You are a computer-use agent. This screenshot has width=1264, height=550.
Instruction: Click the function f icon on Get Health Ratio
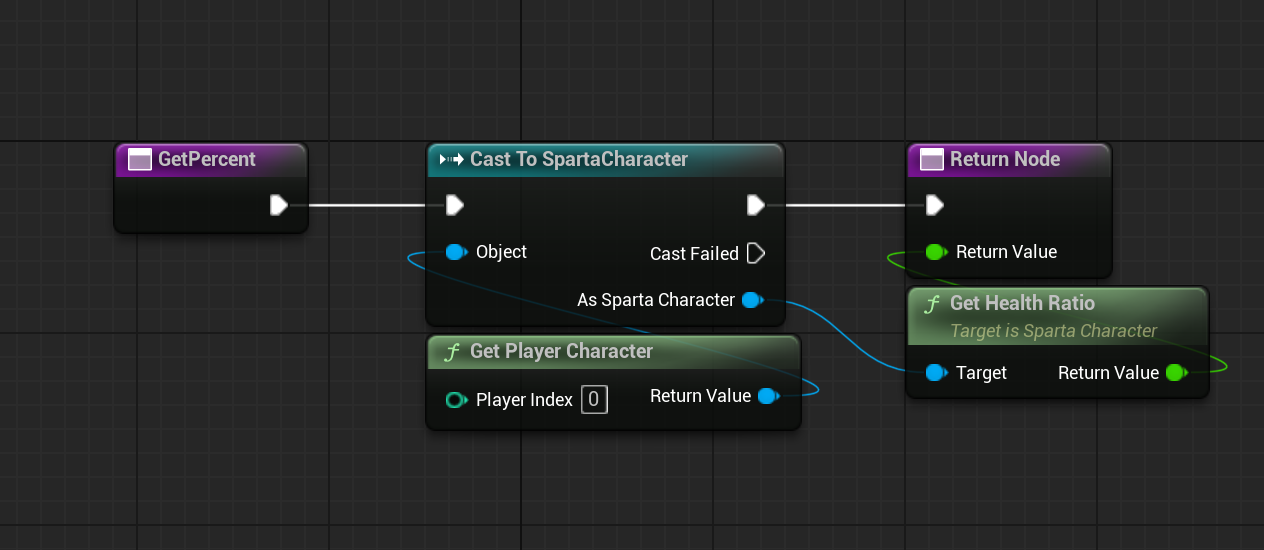pos(933,303)
